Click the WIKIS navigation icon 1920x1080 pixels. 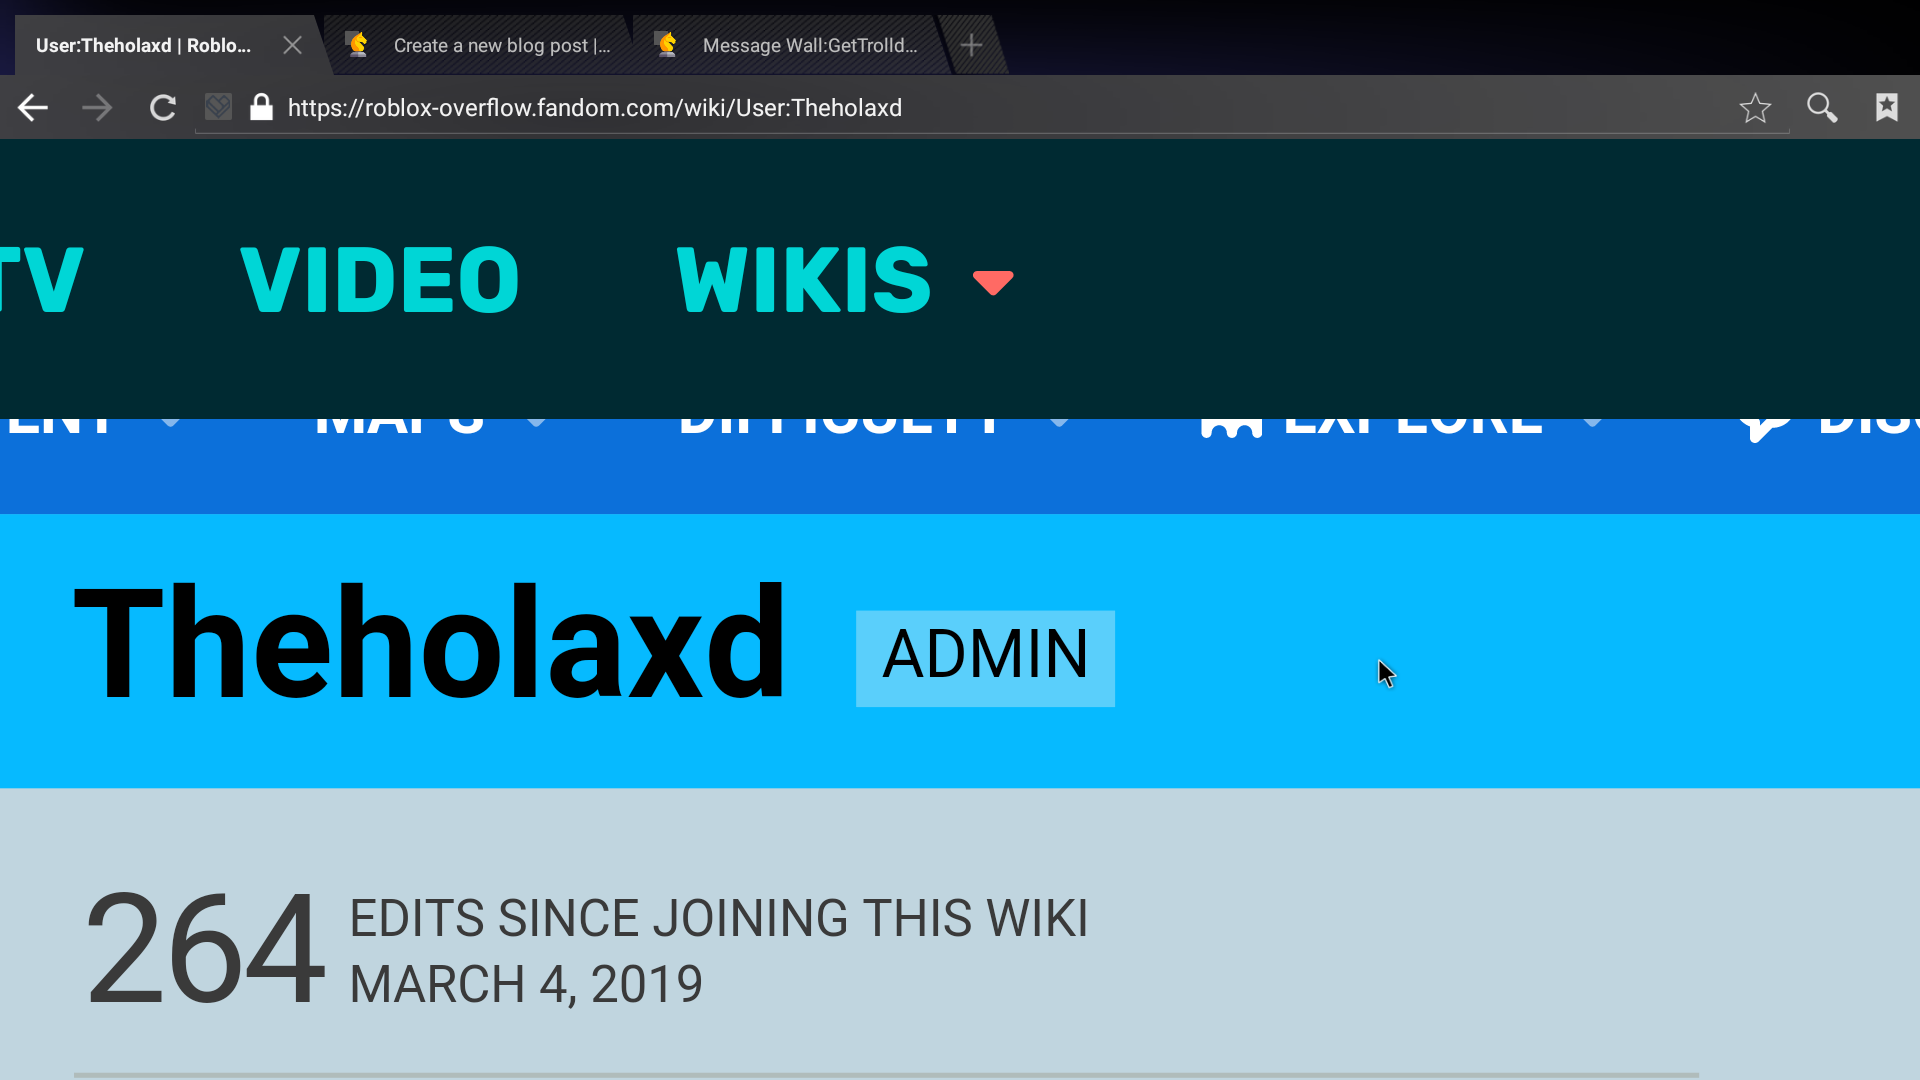[x=996, y=281]
